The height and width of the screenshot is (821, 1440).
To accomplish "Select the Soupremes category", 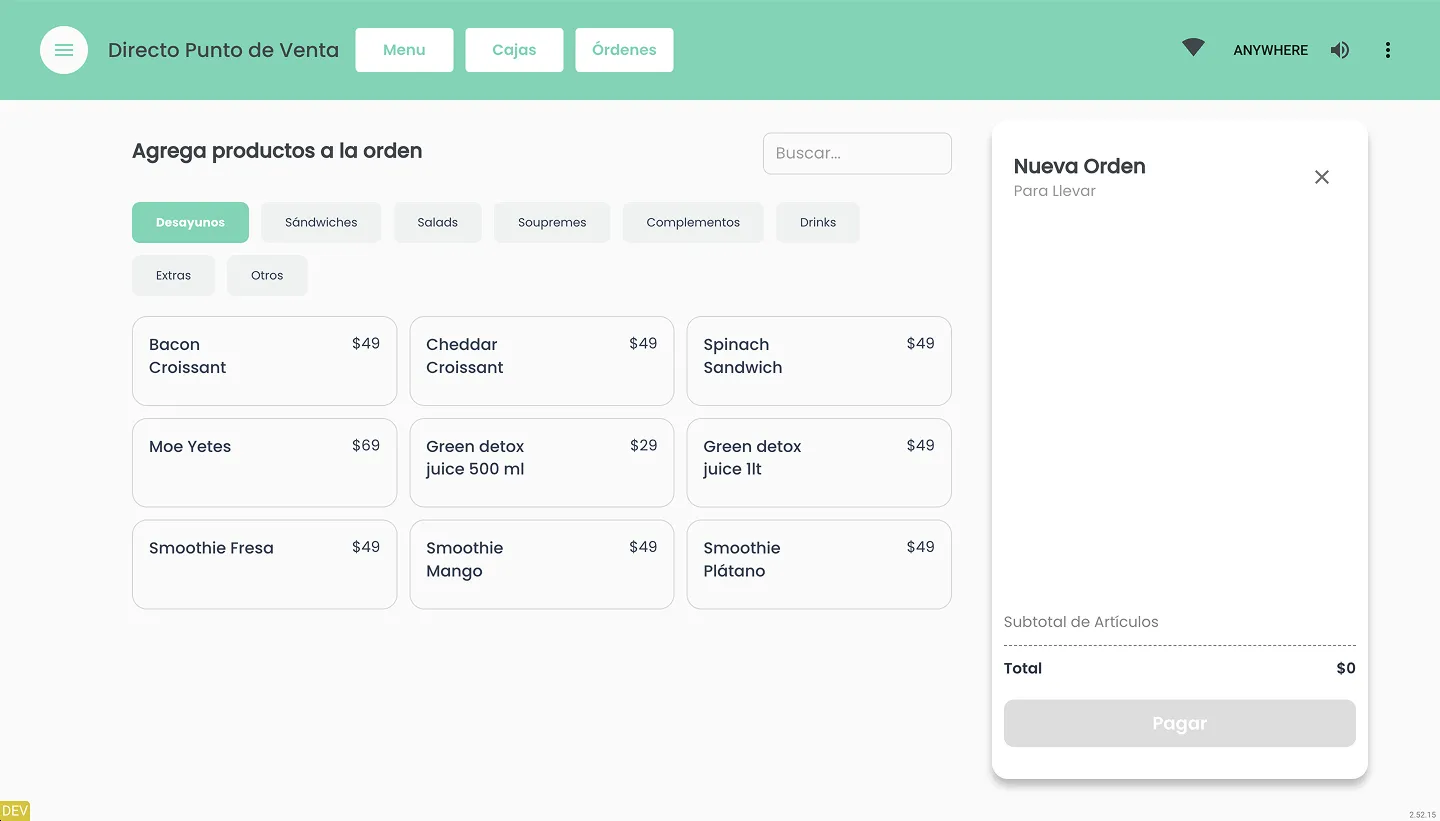I will (x=552, y=222).
